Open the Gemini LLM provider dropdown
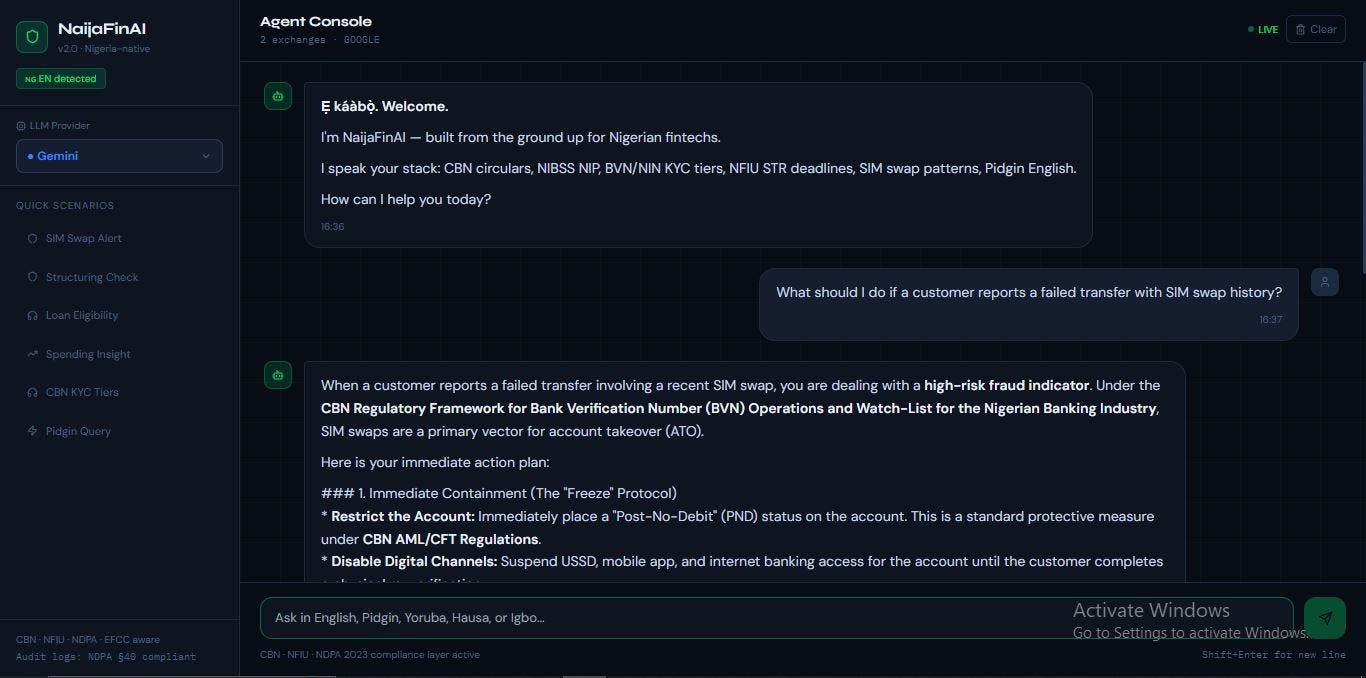This screenshot has height=678, width=1366. pos(119,156)
